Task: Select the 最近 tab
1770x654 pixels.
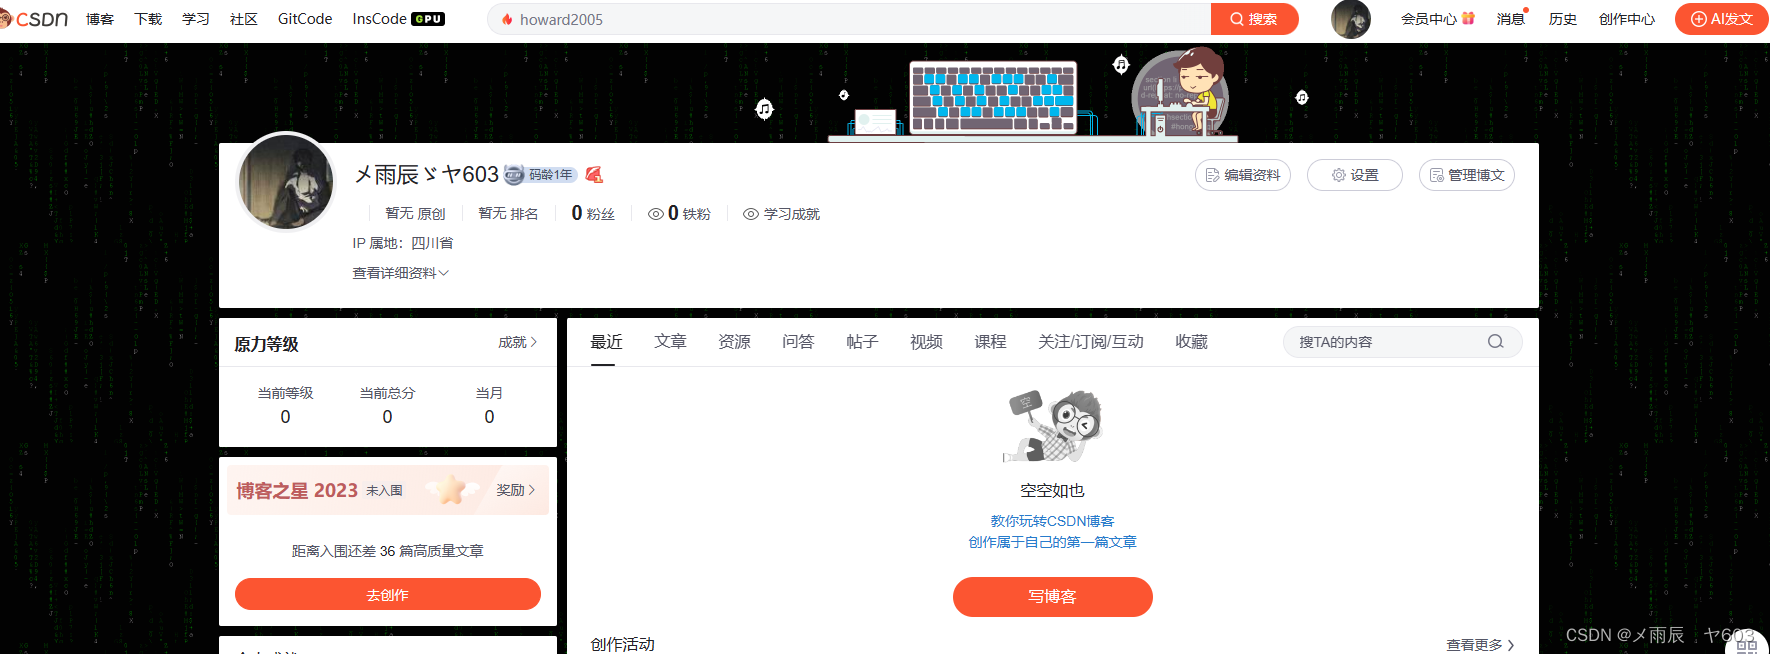Action: [606, 342]
